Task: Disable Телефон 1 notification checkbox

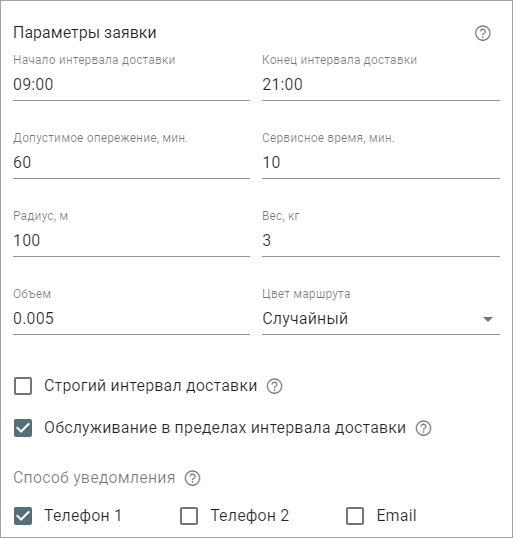Action: click(x=23, y=516)
